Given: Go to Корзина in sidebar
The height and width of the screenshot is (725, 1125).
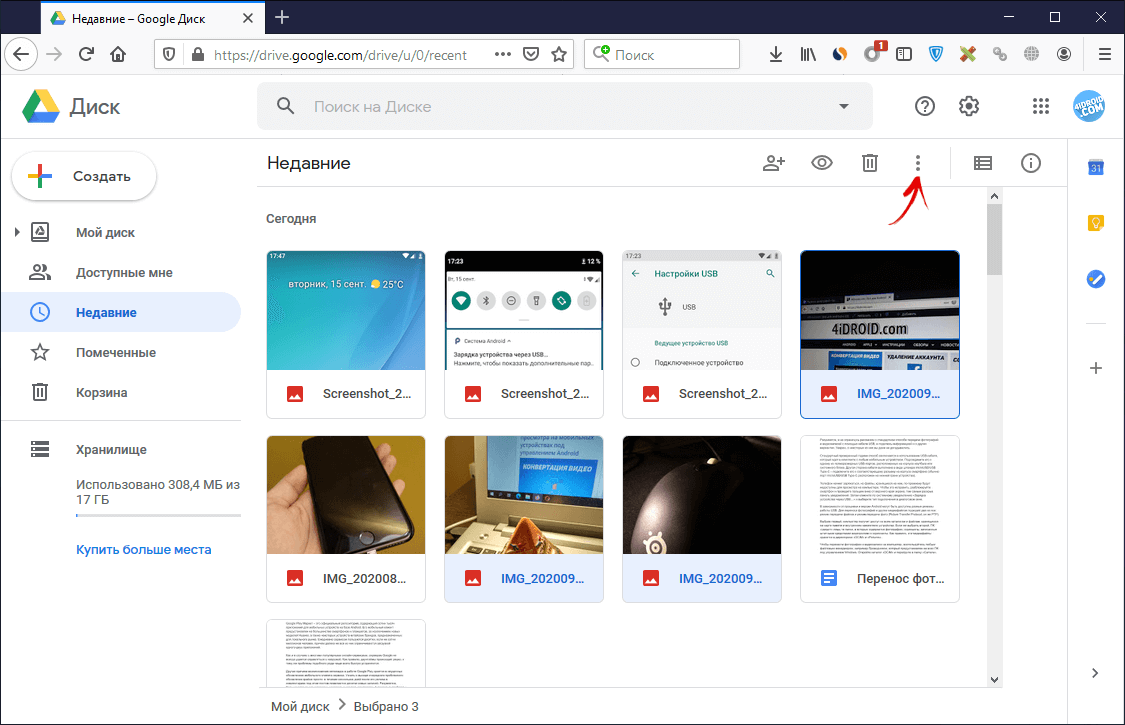Looking at the screenshot, I should [101, 393].
